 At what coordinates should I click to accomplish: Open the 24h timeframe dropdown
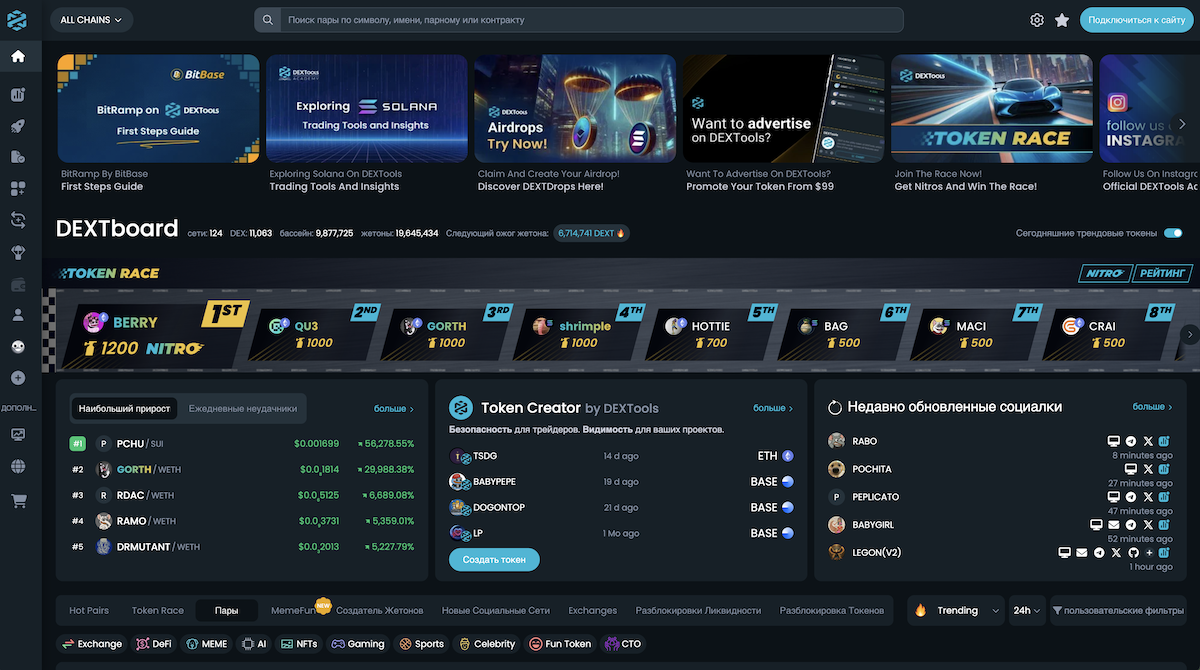point(1027,610)
